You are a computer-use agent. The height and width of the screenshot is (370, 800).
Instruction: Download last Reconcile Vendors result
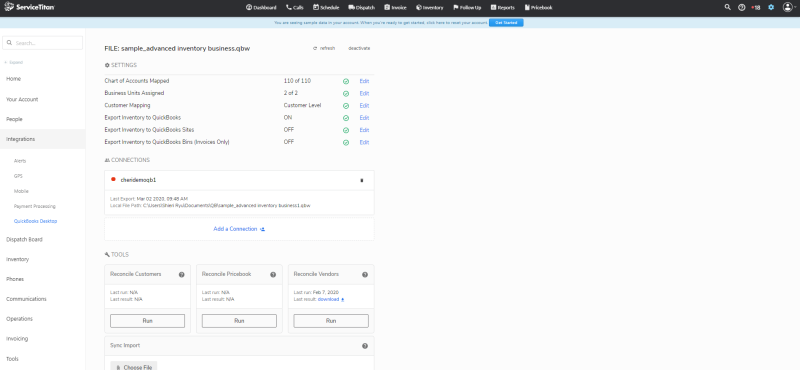[331, 300]
